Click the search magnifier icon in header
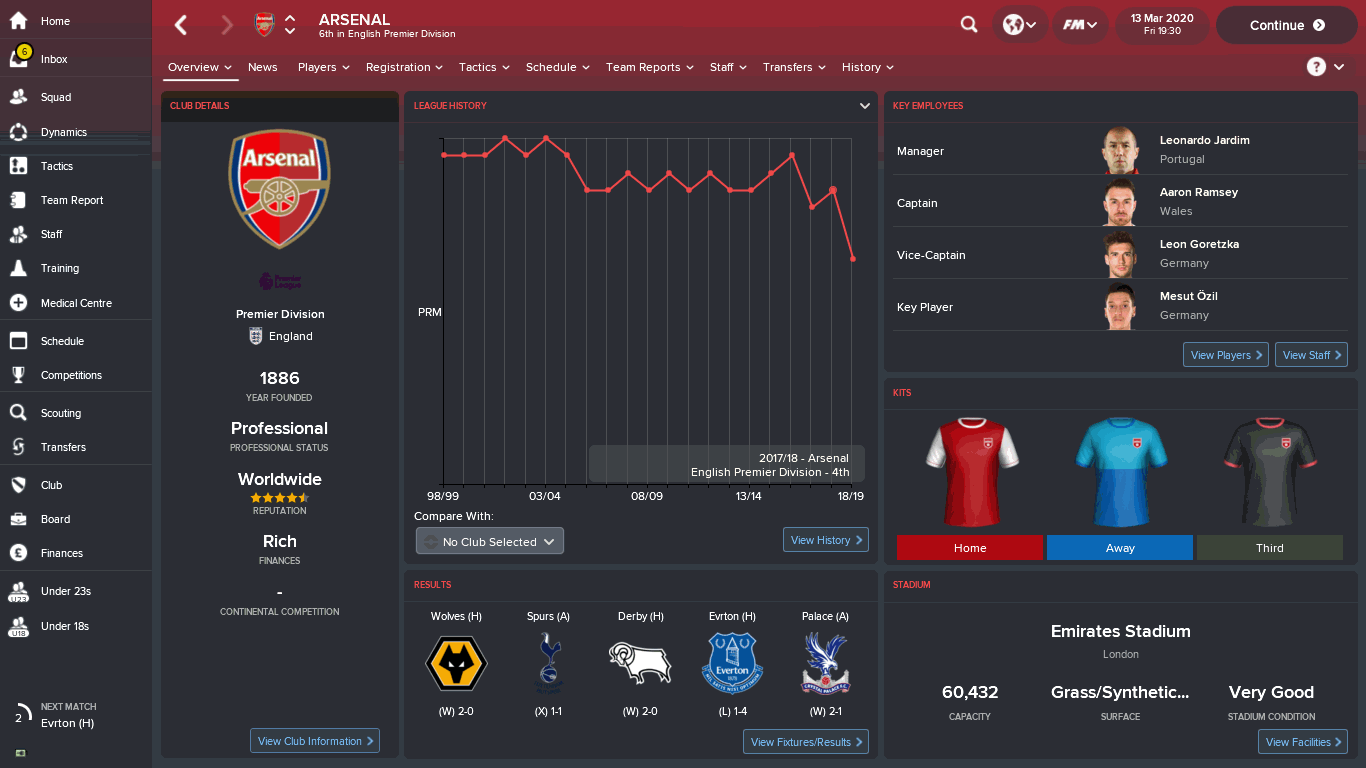Screen dimensions: 1366x768 pos(969,25)
